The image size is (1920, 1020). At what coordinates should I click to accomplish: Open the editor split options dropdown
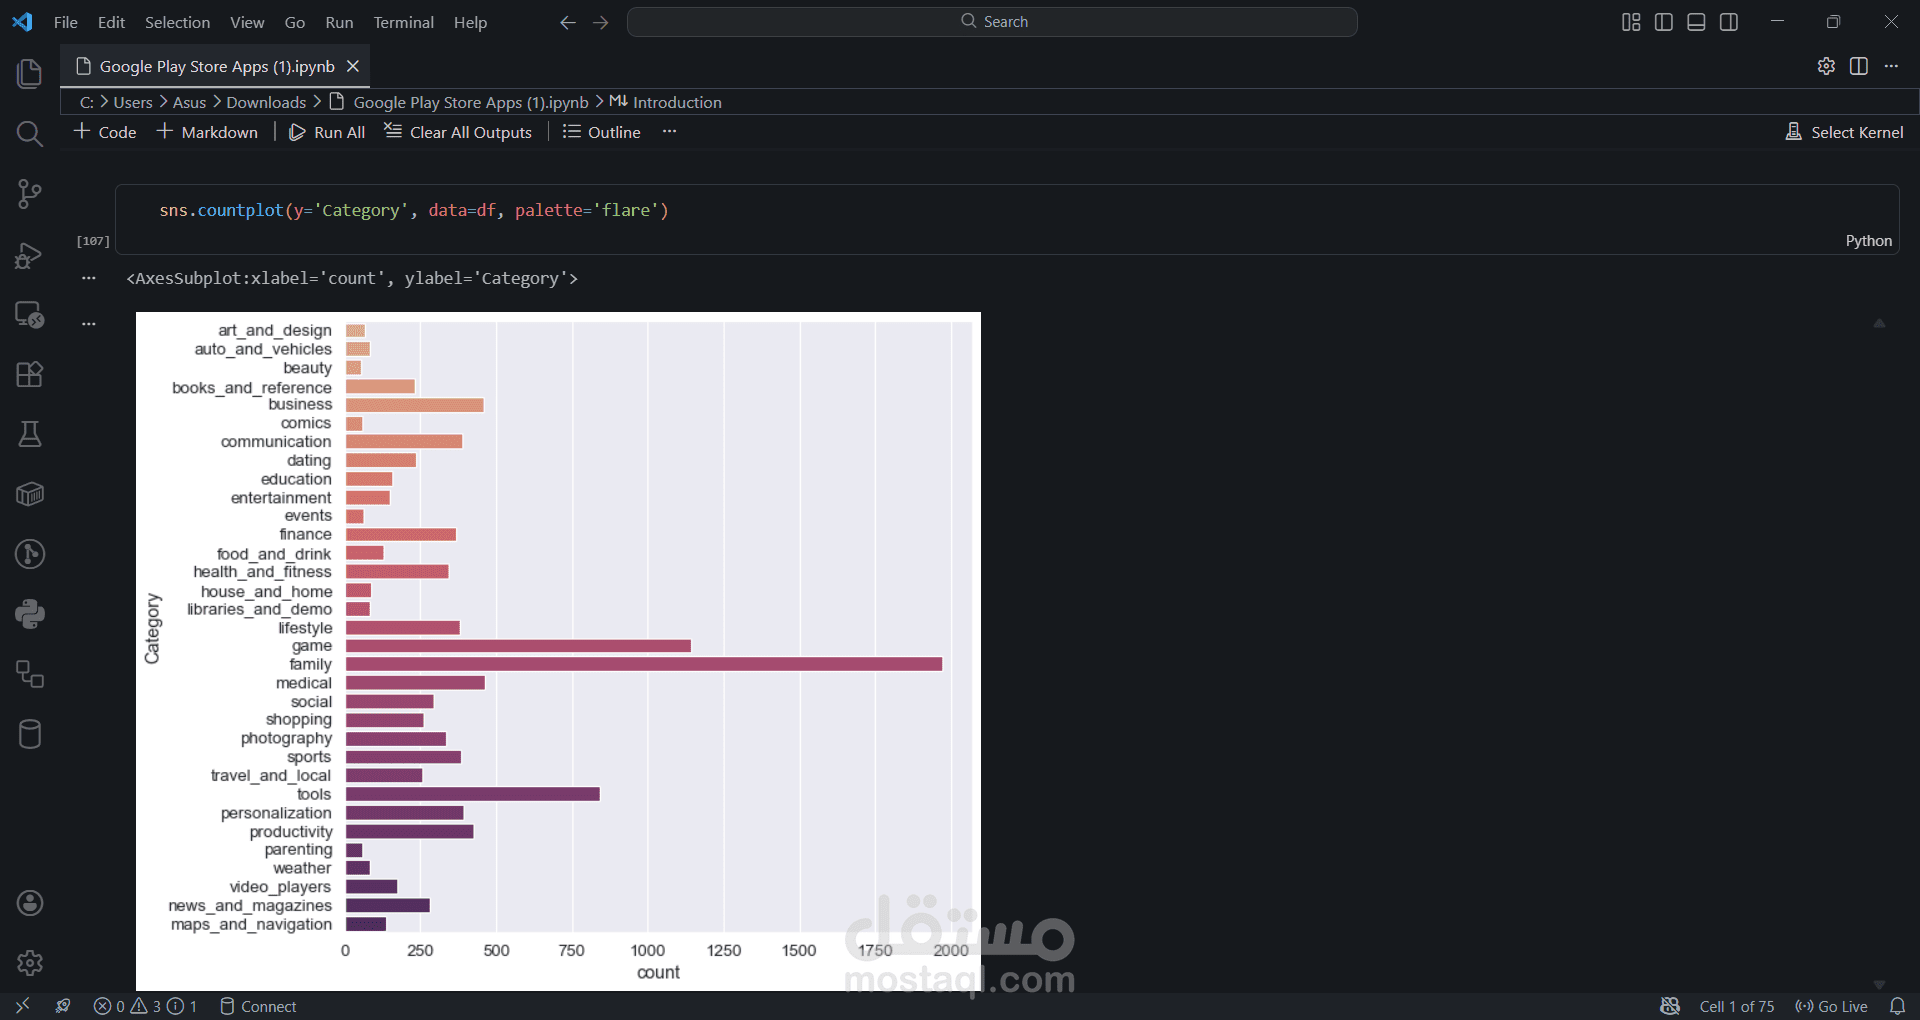[1859, 66]
